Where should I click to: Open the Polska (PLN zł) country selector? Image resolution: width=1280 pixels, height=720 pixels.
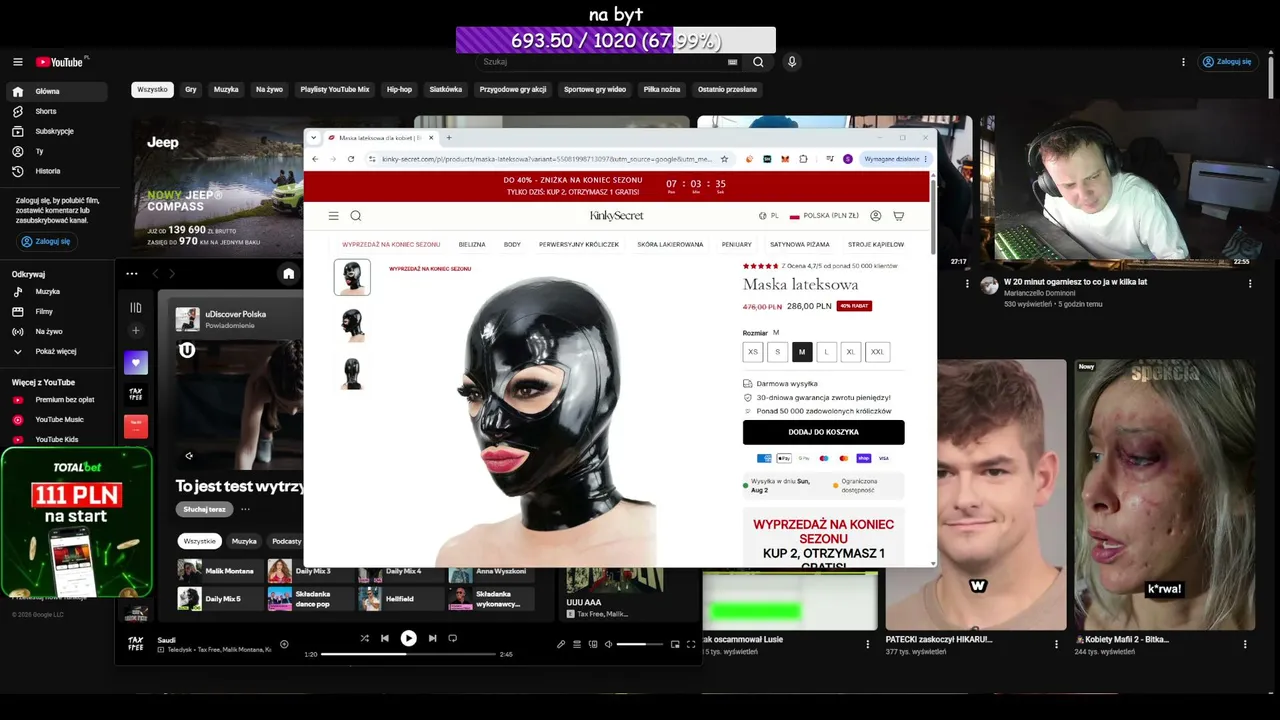point(825,216)
